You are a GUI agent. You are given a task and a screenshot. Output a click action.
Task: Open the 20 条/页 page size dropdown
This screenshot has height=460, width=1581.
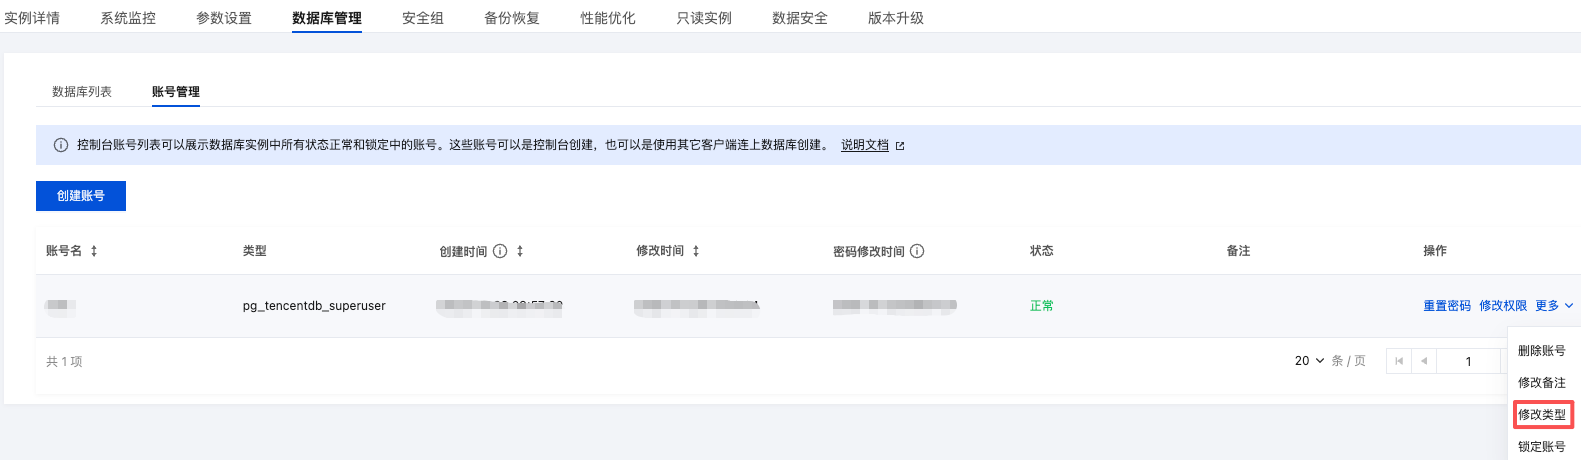click(x=1309, y=361)
